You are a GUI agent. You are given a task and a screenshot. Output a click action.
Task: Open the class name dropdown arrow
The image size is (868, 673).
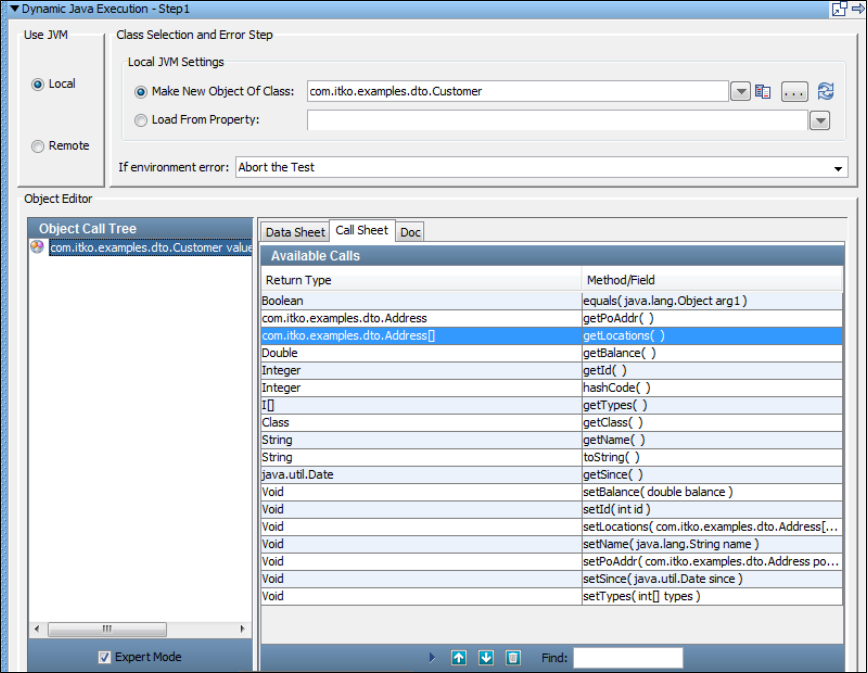[x=740, y=91]
